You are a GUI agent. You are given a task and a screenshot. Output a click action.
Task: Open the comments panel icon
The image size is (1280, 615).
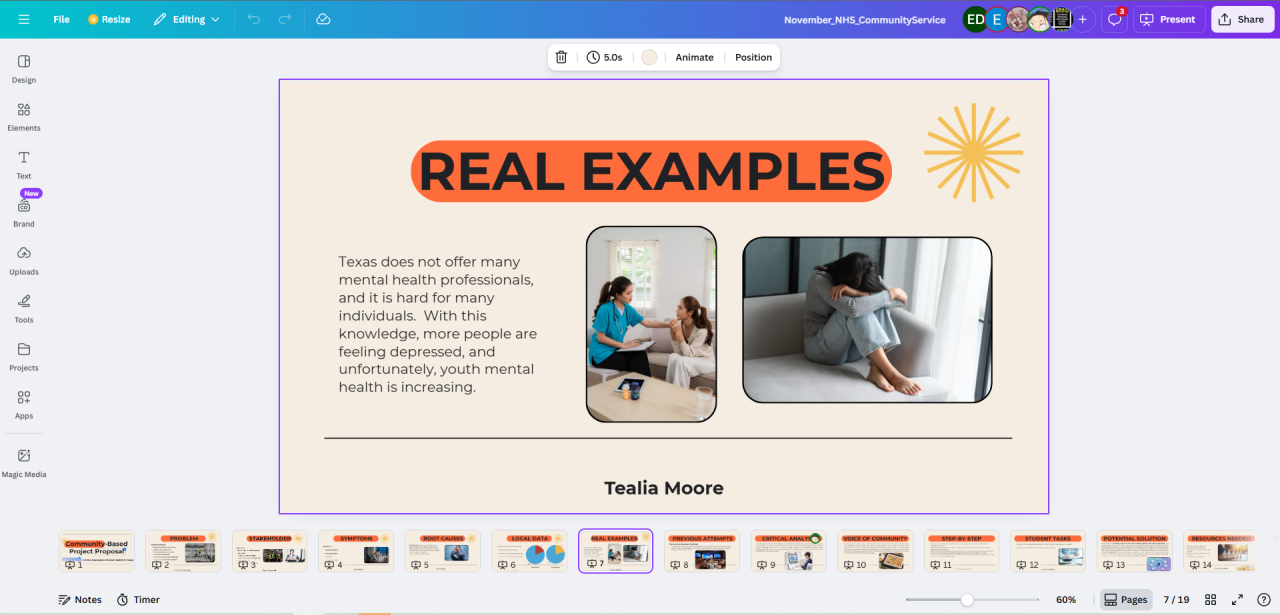pyautogui.click(x=1115, y=19)
